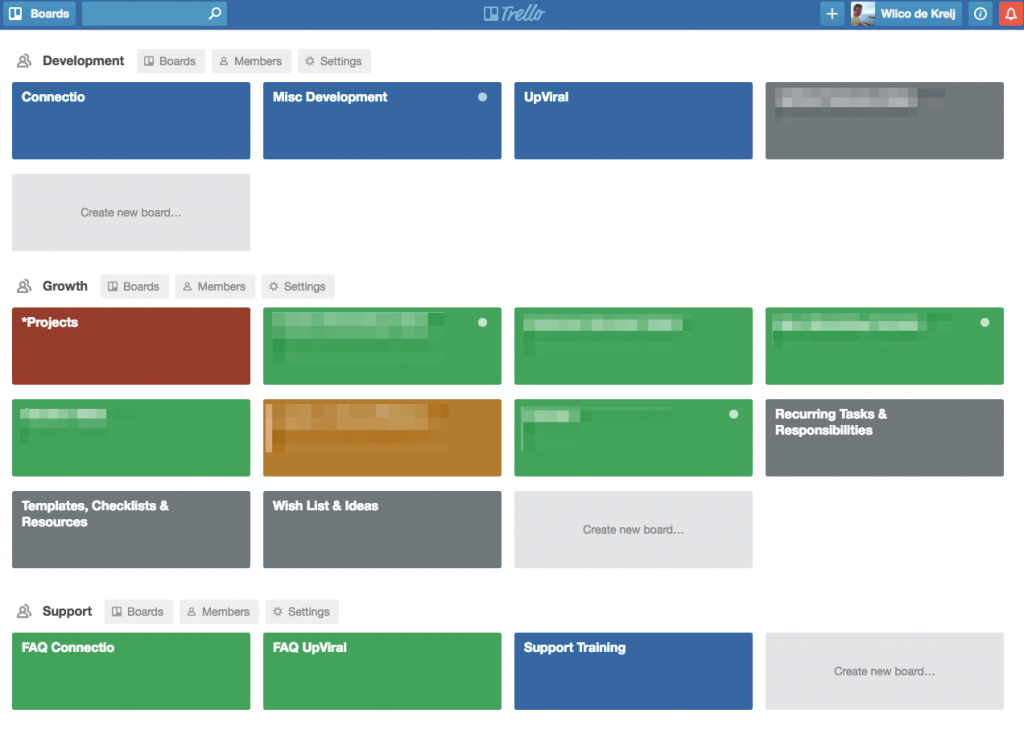Image resolution: width=1024 pixels, height=730 pixels.
Task: Open the information icon
Action: (x=980, y=14)
